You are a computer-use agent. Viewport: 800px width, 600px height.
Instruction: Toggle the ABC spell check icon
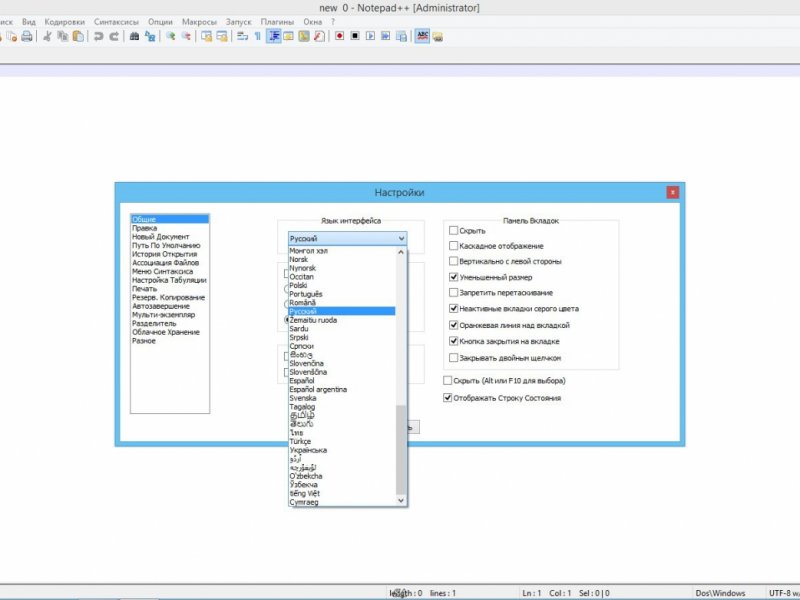tap(422, 36)
